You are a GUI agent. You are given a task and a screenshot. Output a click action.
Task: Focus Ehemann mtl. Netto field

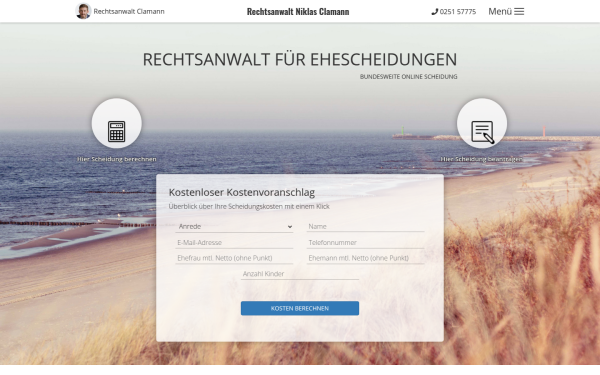[x=365, y=258]
